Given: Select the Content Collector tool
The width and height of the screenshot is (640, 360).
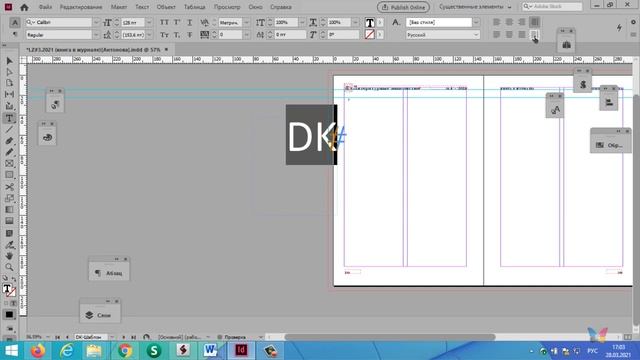Looking at the screenshot, I should click(9, 106).
